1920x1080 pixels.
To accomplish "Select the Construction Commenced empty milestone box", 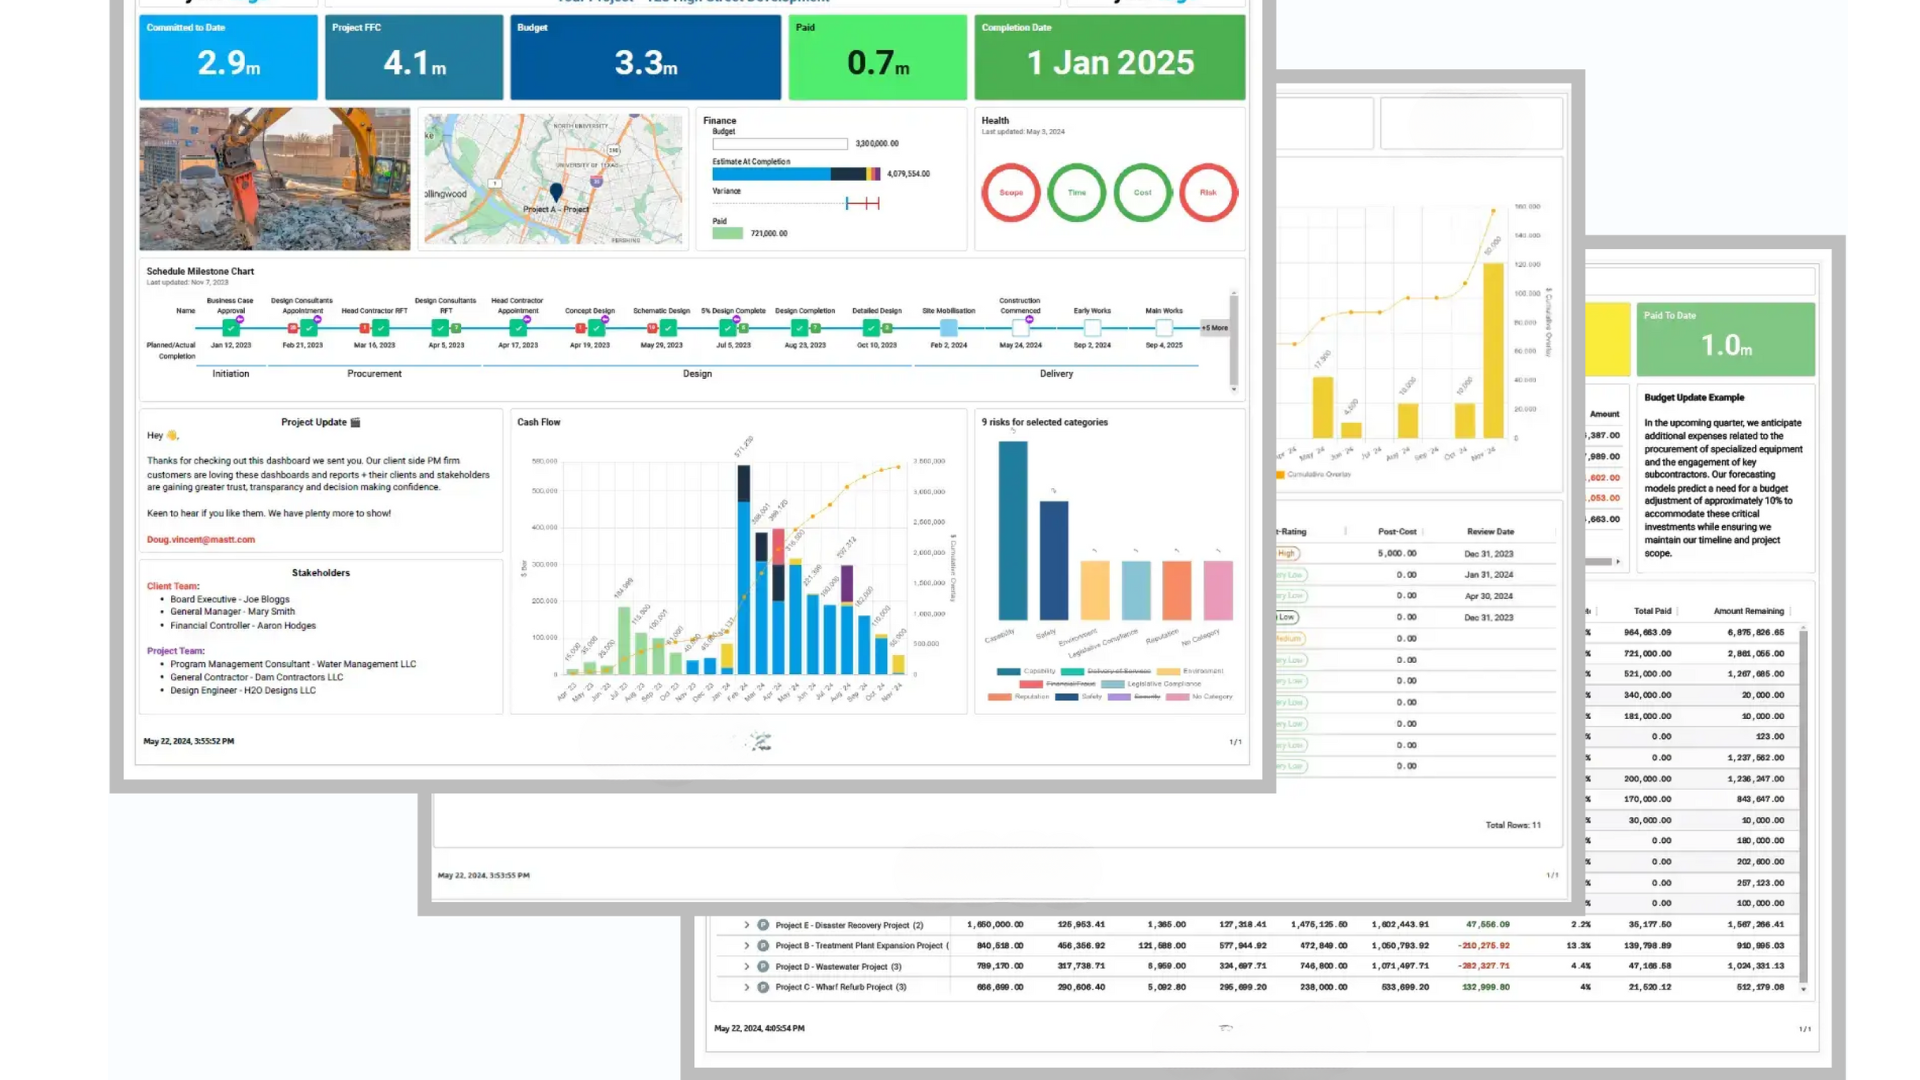I will (x=1020, y=328).
